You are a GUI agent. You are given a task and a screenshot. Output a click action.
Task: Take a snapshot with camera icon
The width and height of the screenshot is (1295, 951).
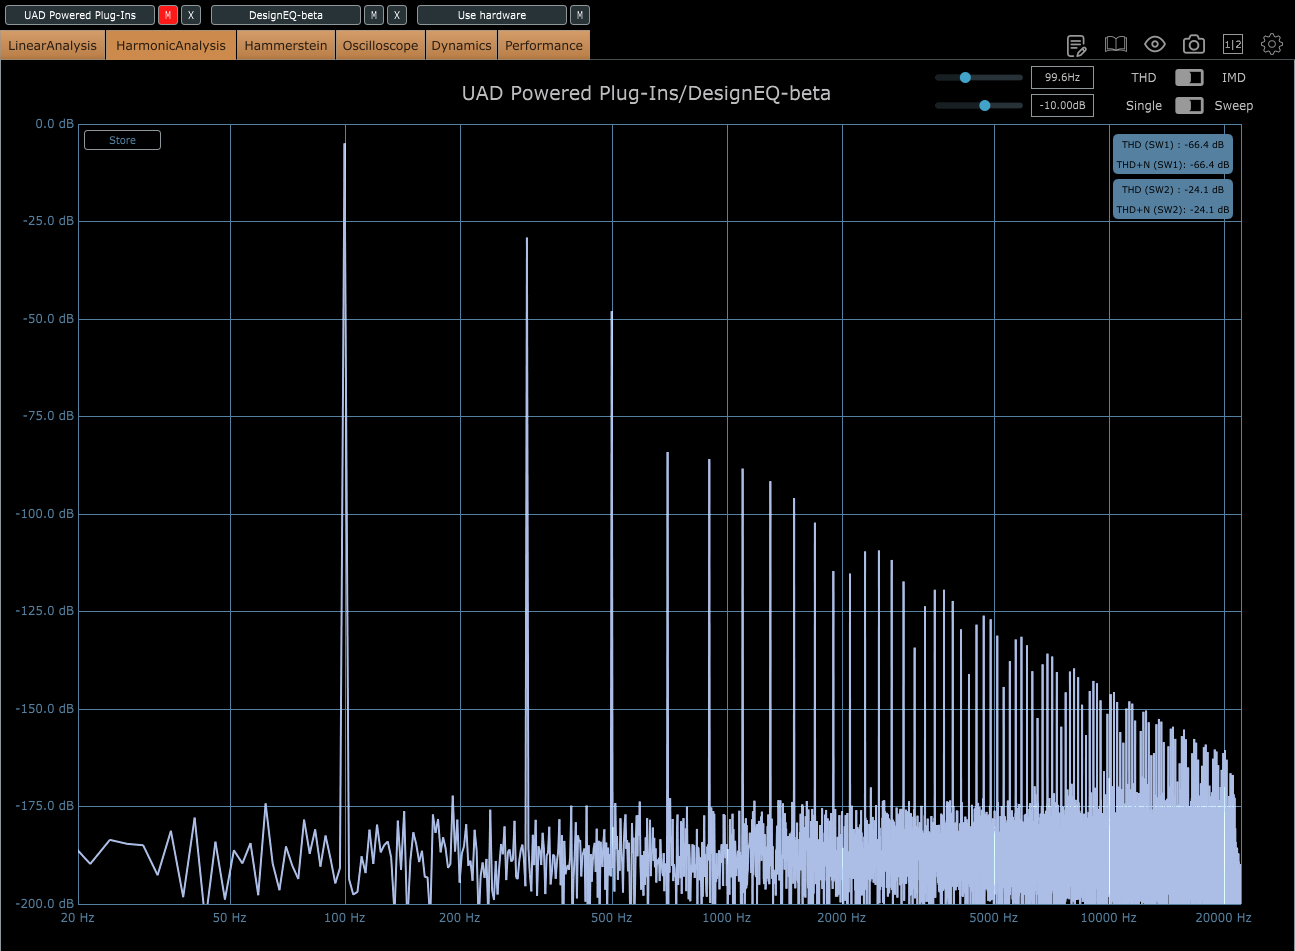coord(1193,45)
